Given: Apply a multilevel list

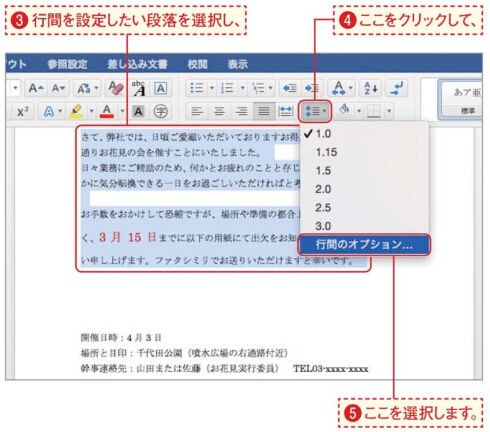Looking at the screenshot, I should tap(258, 88).
